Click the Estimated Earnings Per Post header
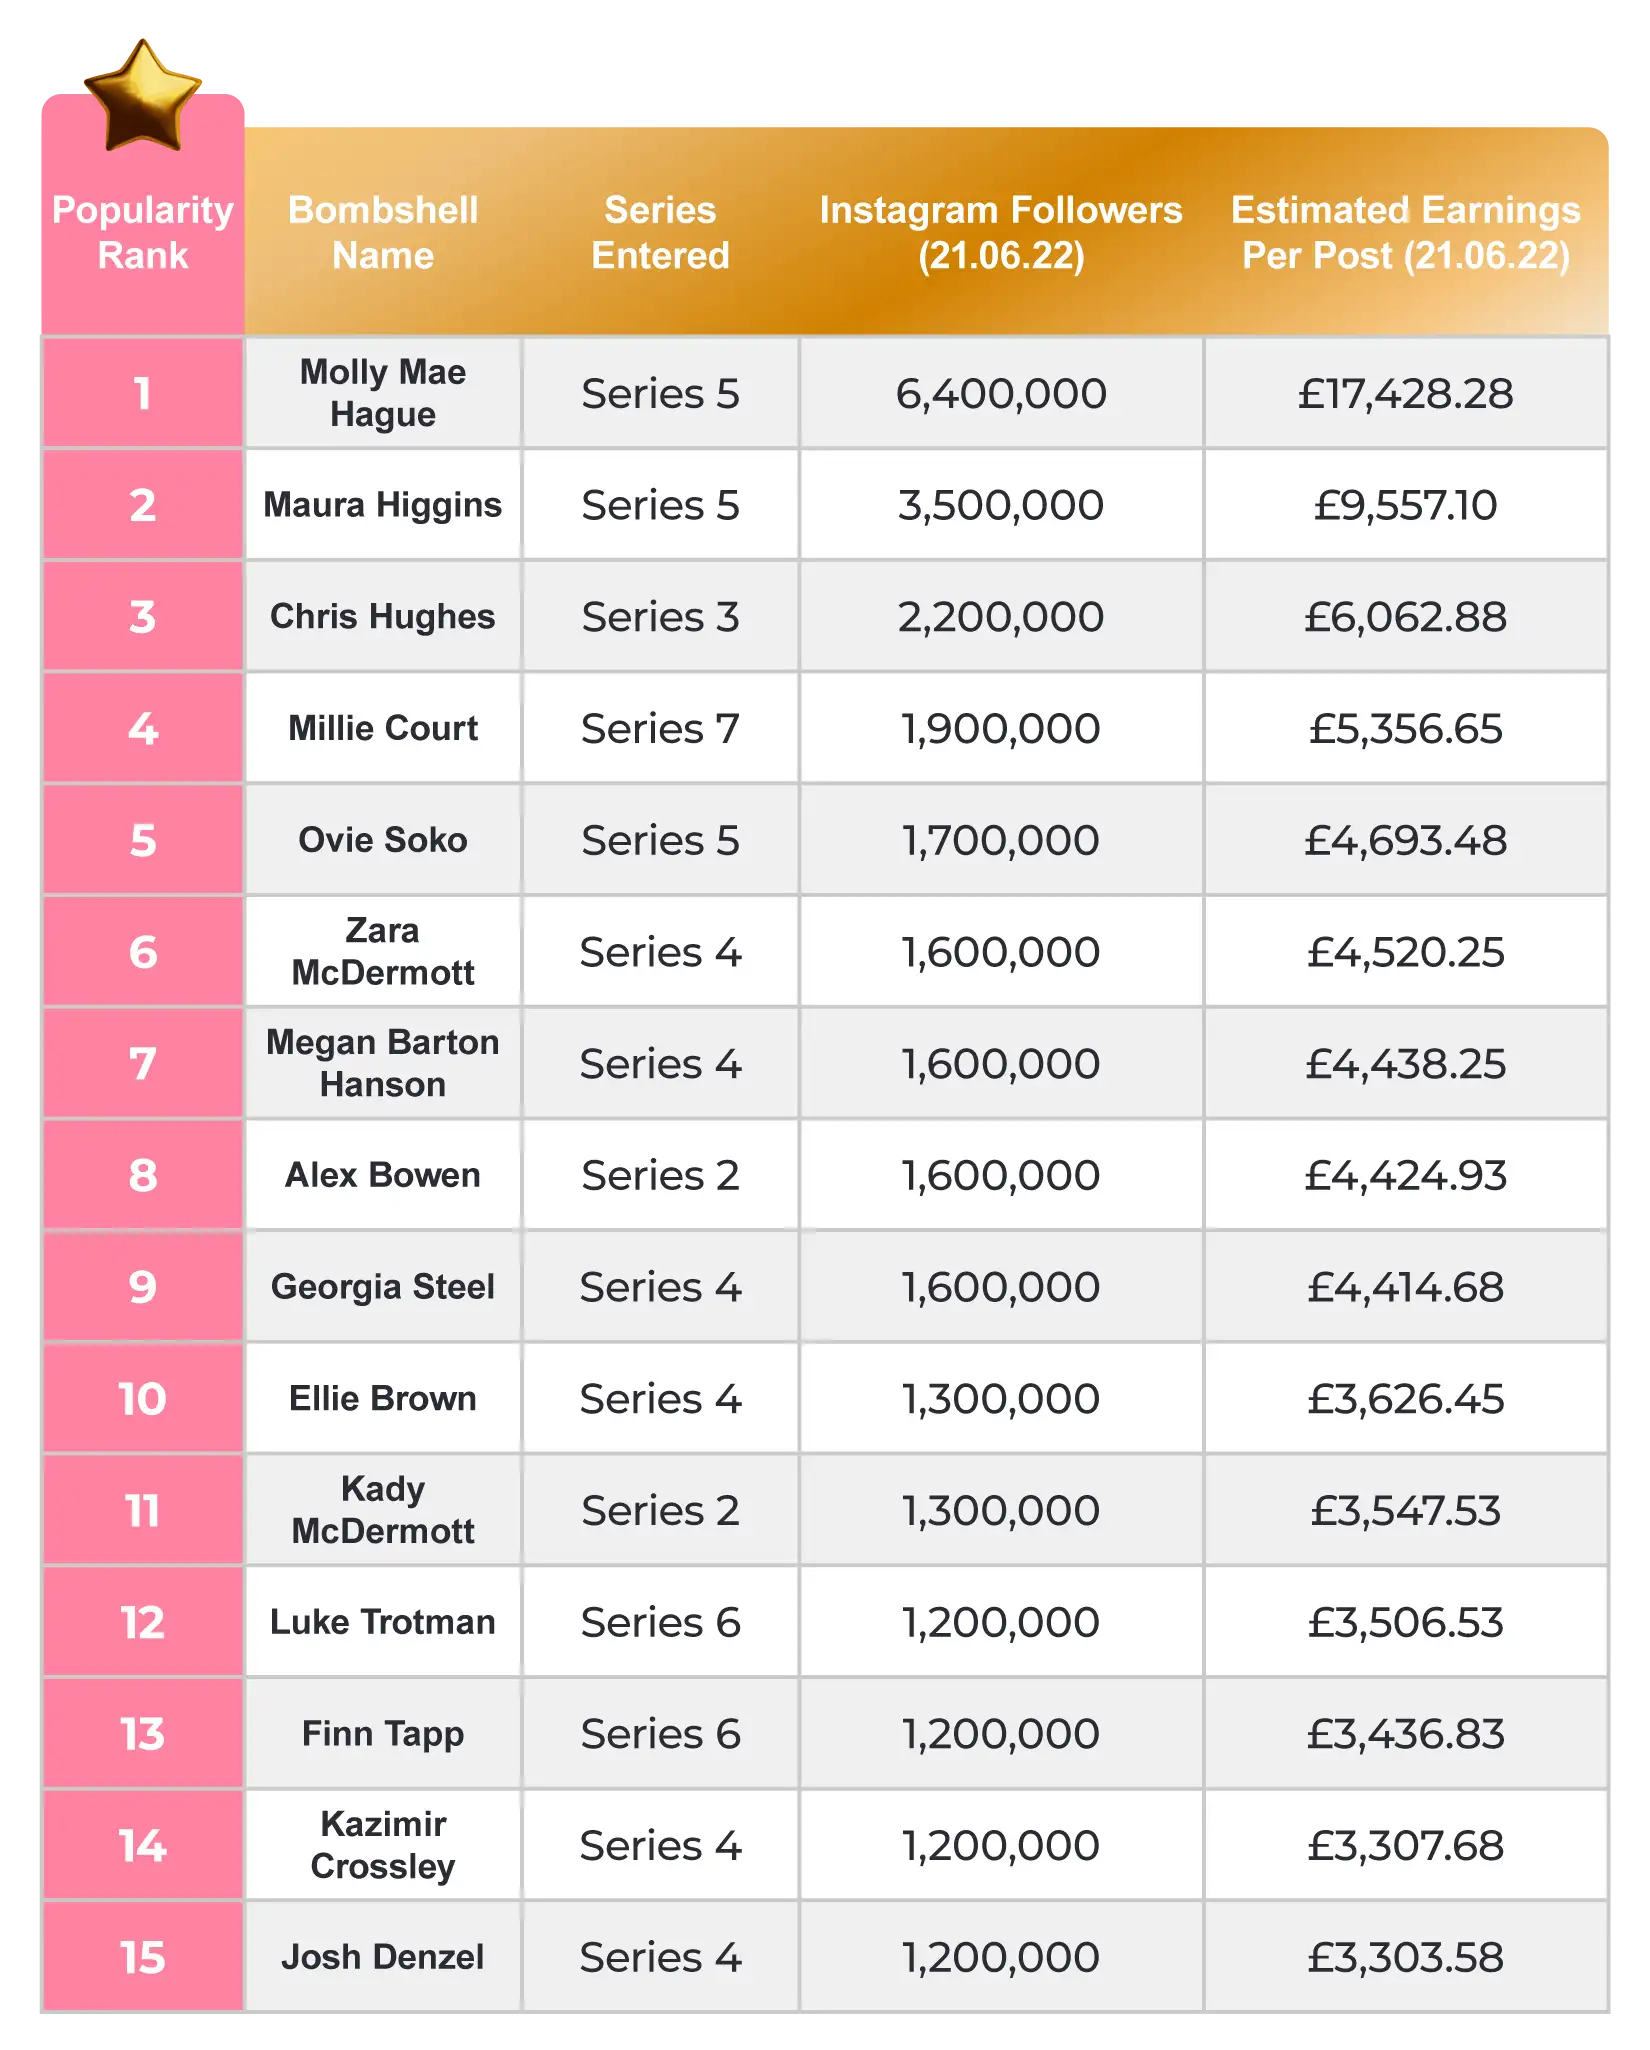The image size is (1650, 2050). coord(1405,232)
